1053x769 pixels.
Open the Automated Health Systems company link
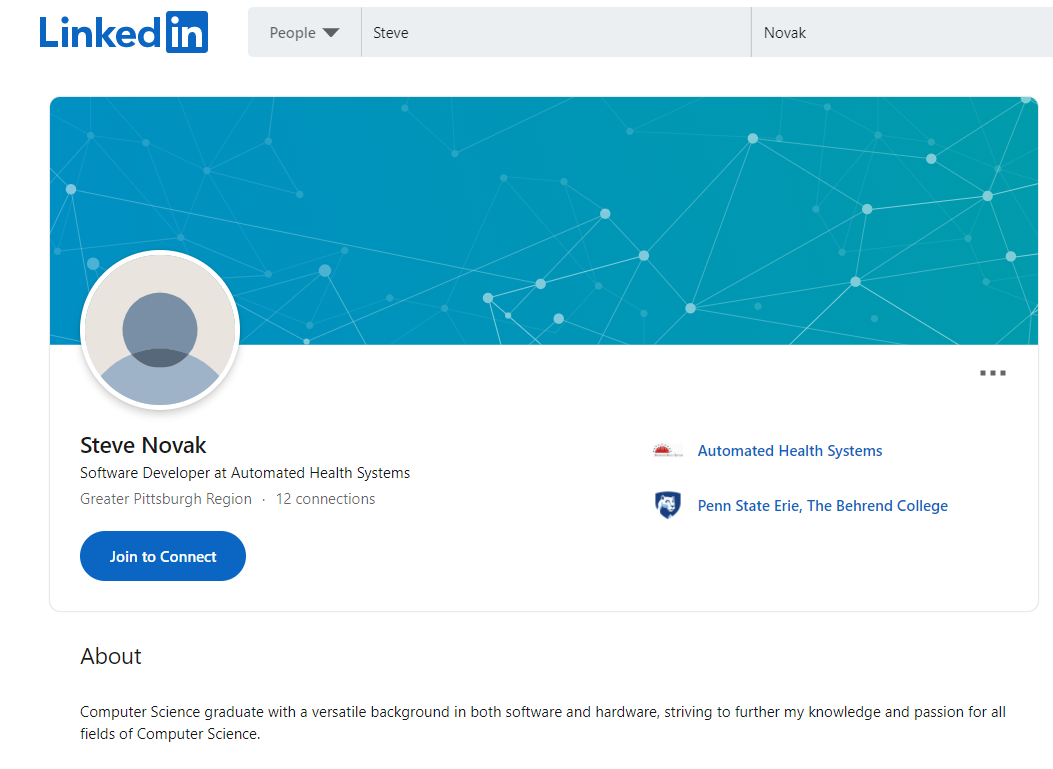tap(790, 451)
